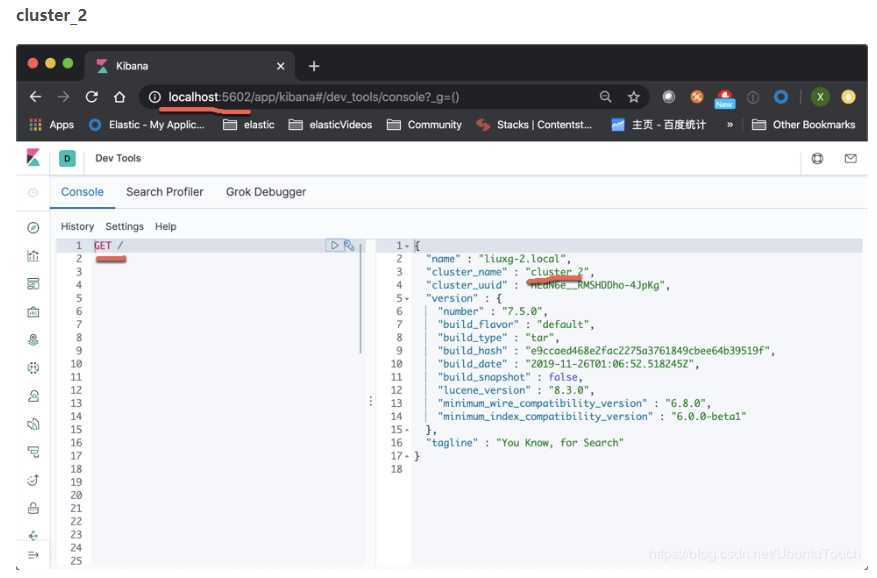Open the Kibana newsfeed mail icon
This screenshot has width=877, height=578.
[850, 158]
